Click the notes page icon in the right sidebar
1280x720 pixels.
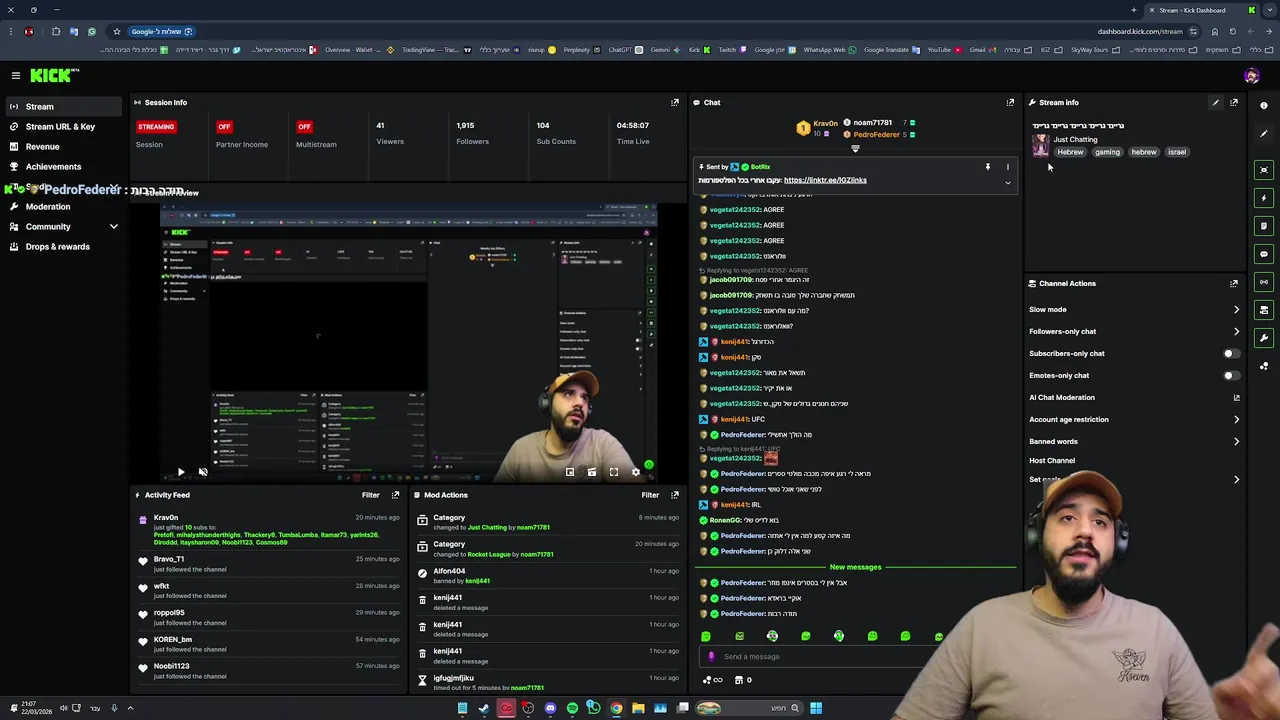1264,226
